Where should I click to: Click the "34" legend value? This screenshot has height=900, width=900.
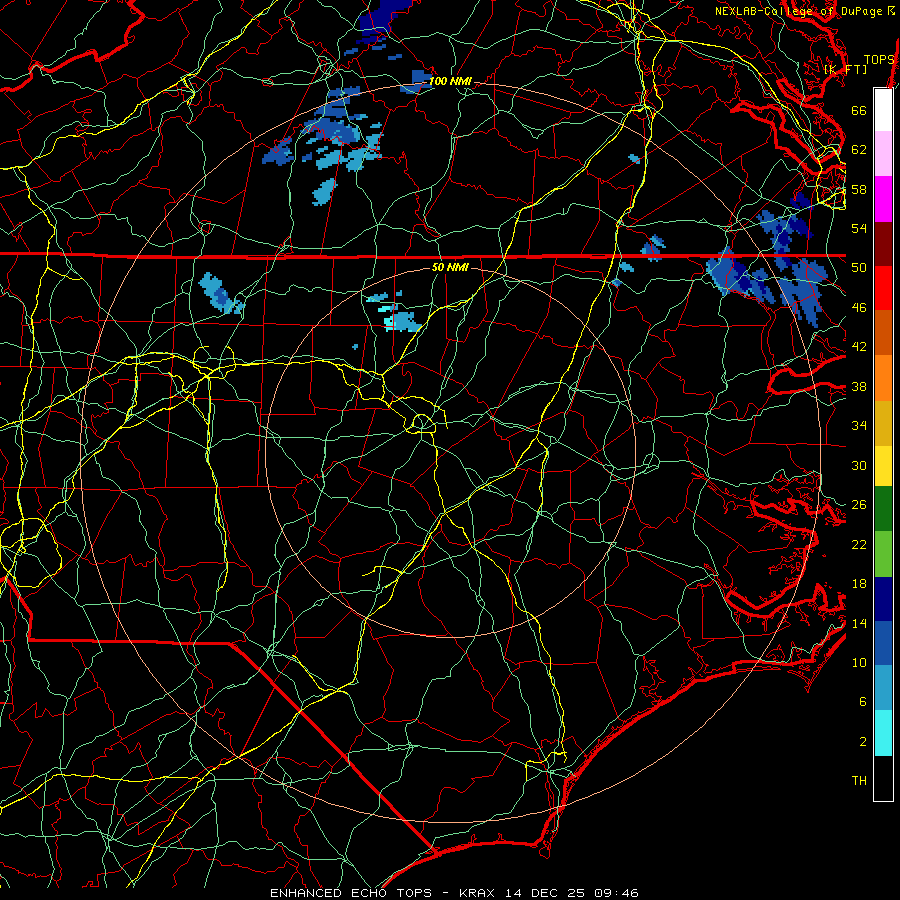click(x=859, y=426)
